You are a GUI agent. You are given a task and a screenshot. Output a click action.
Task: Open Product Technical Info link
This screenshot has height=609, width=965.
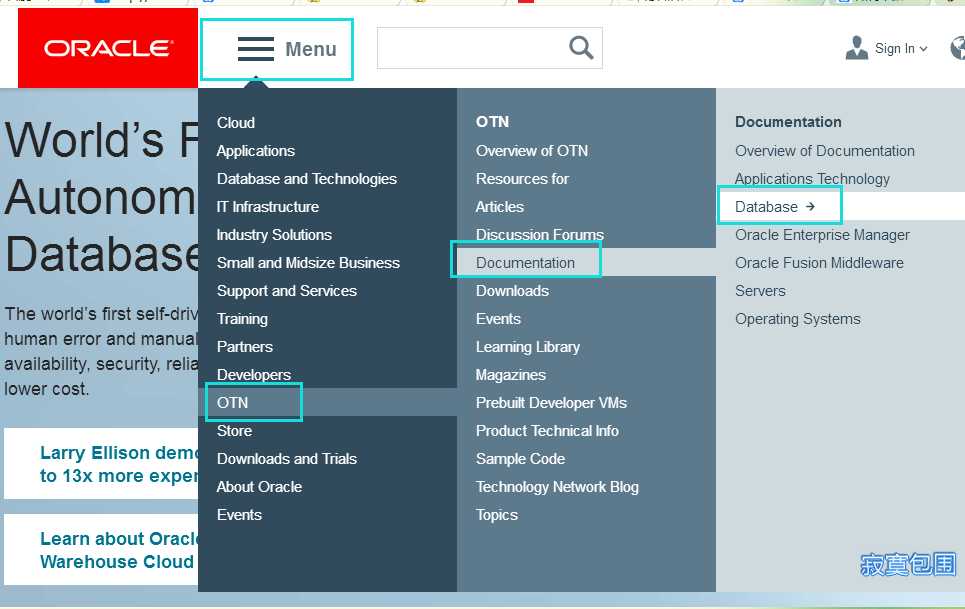[x=547, y=431]
